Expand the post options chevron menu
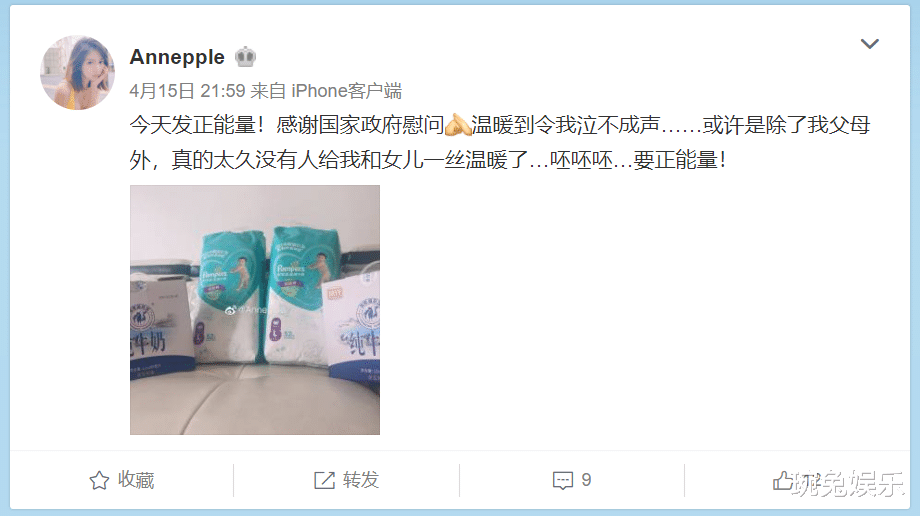 click(x=869, y=44)
